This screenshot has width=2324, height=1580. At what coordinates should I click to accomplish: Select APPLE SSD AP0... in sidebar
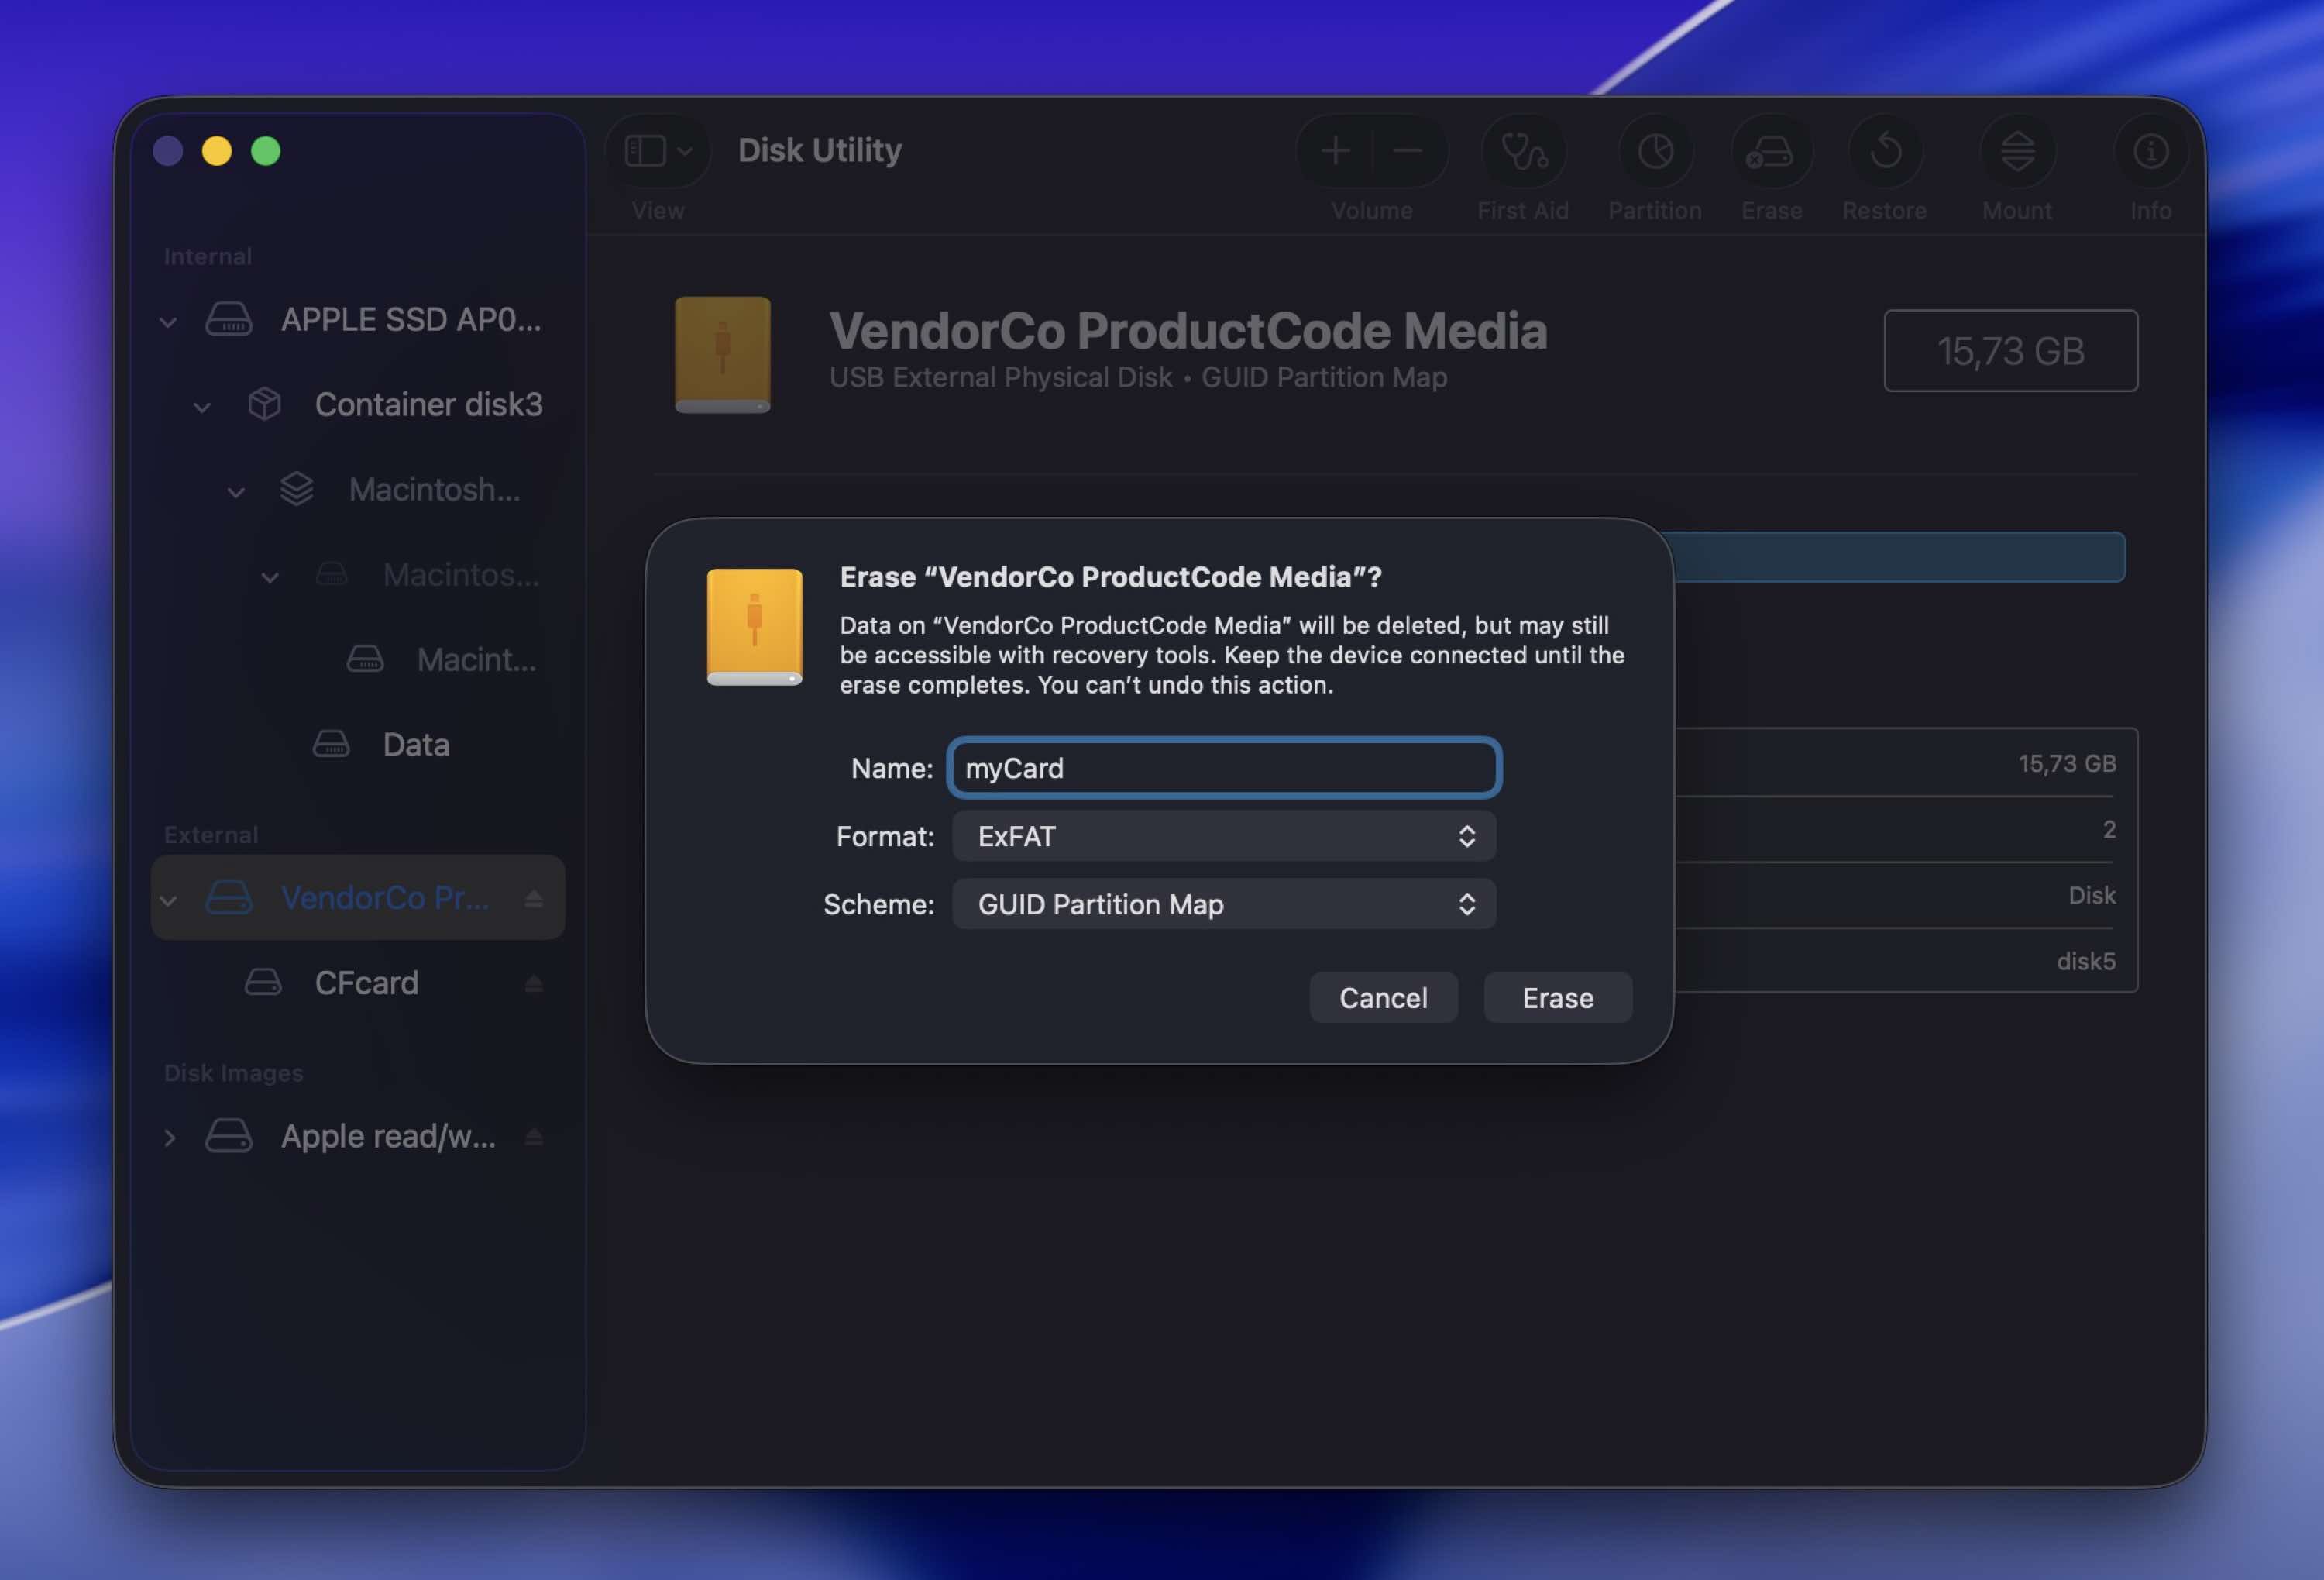(x=358, y=319)
